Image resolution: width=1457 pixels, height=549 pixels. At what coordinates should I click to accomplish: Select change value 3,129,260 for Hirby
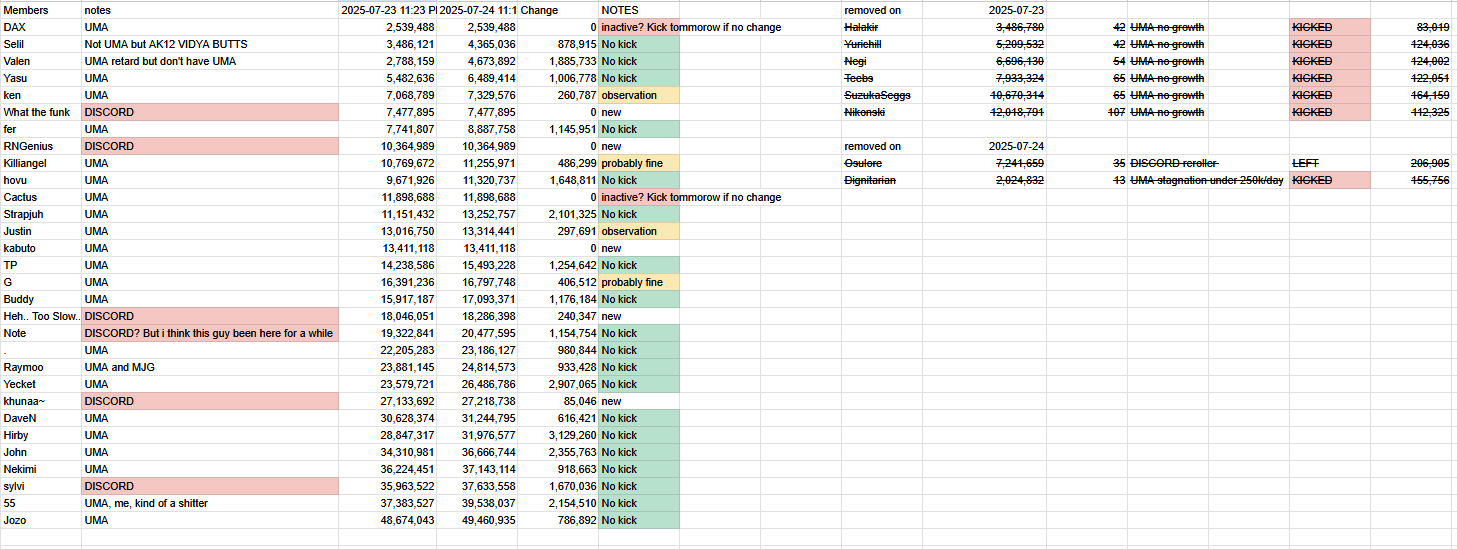(x=558, y=435)
